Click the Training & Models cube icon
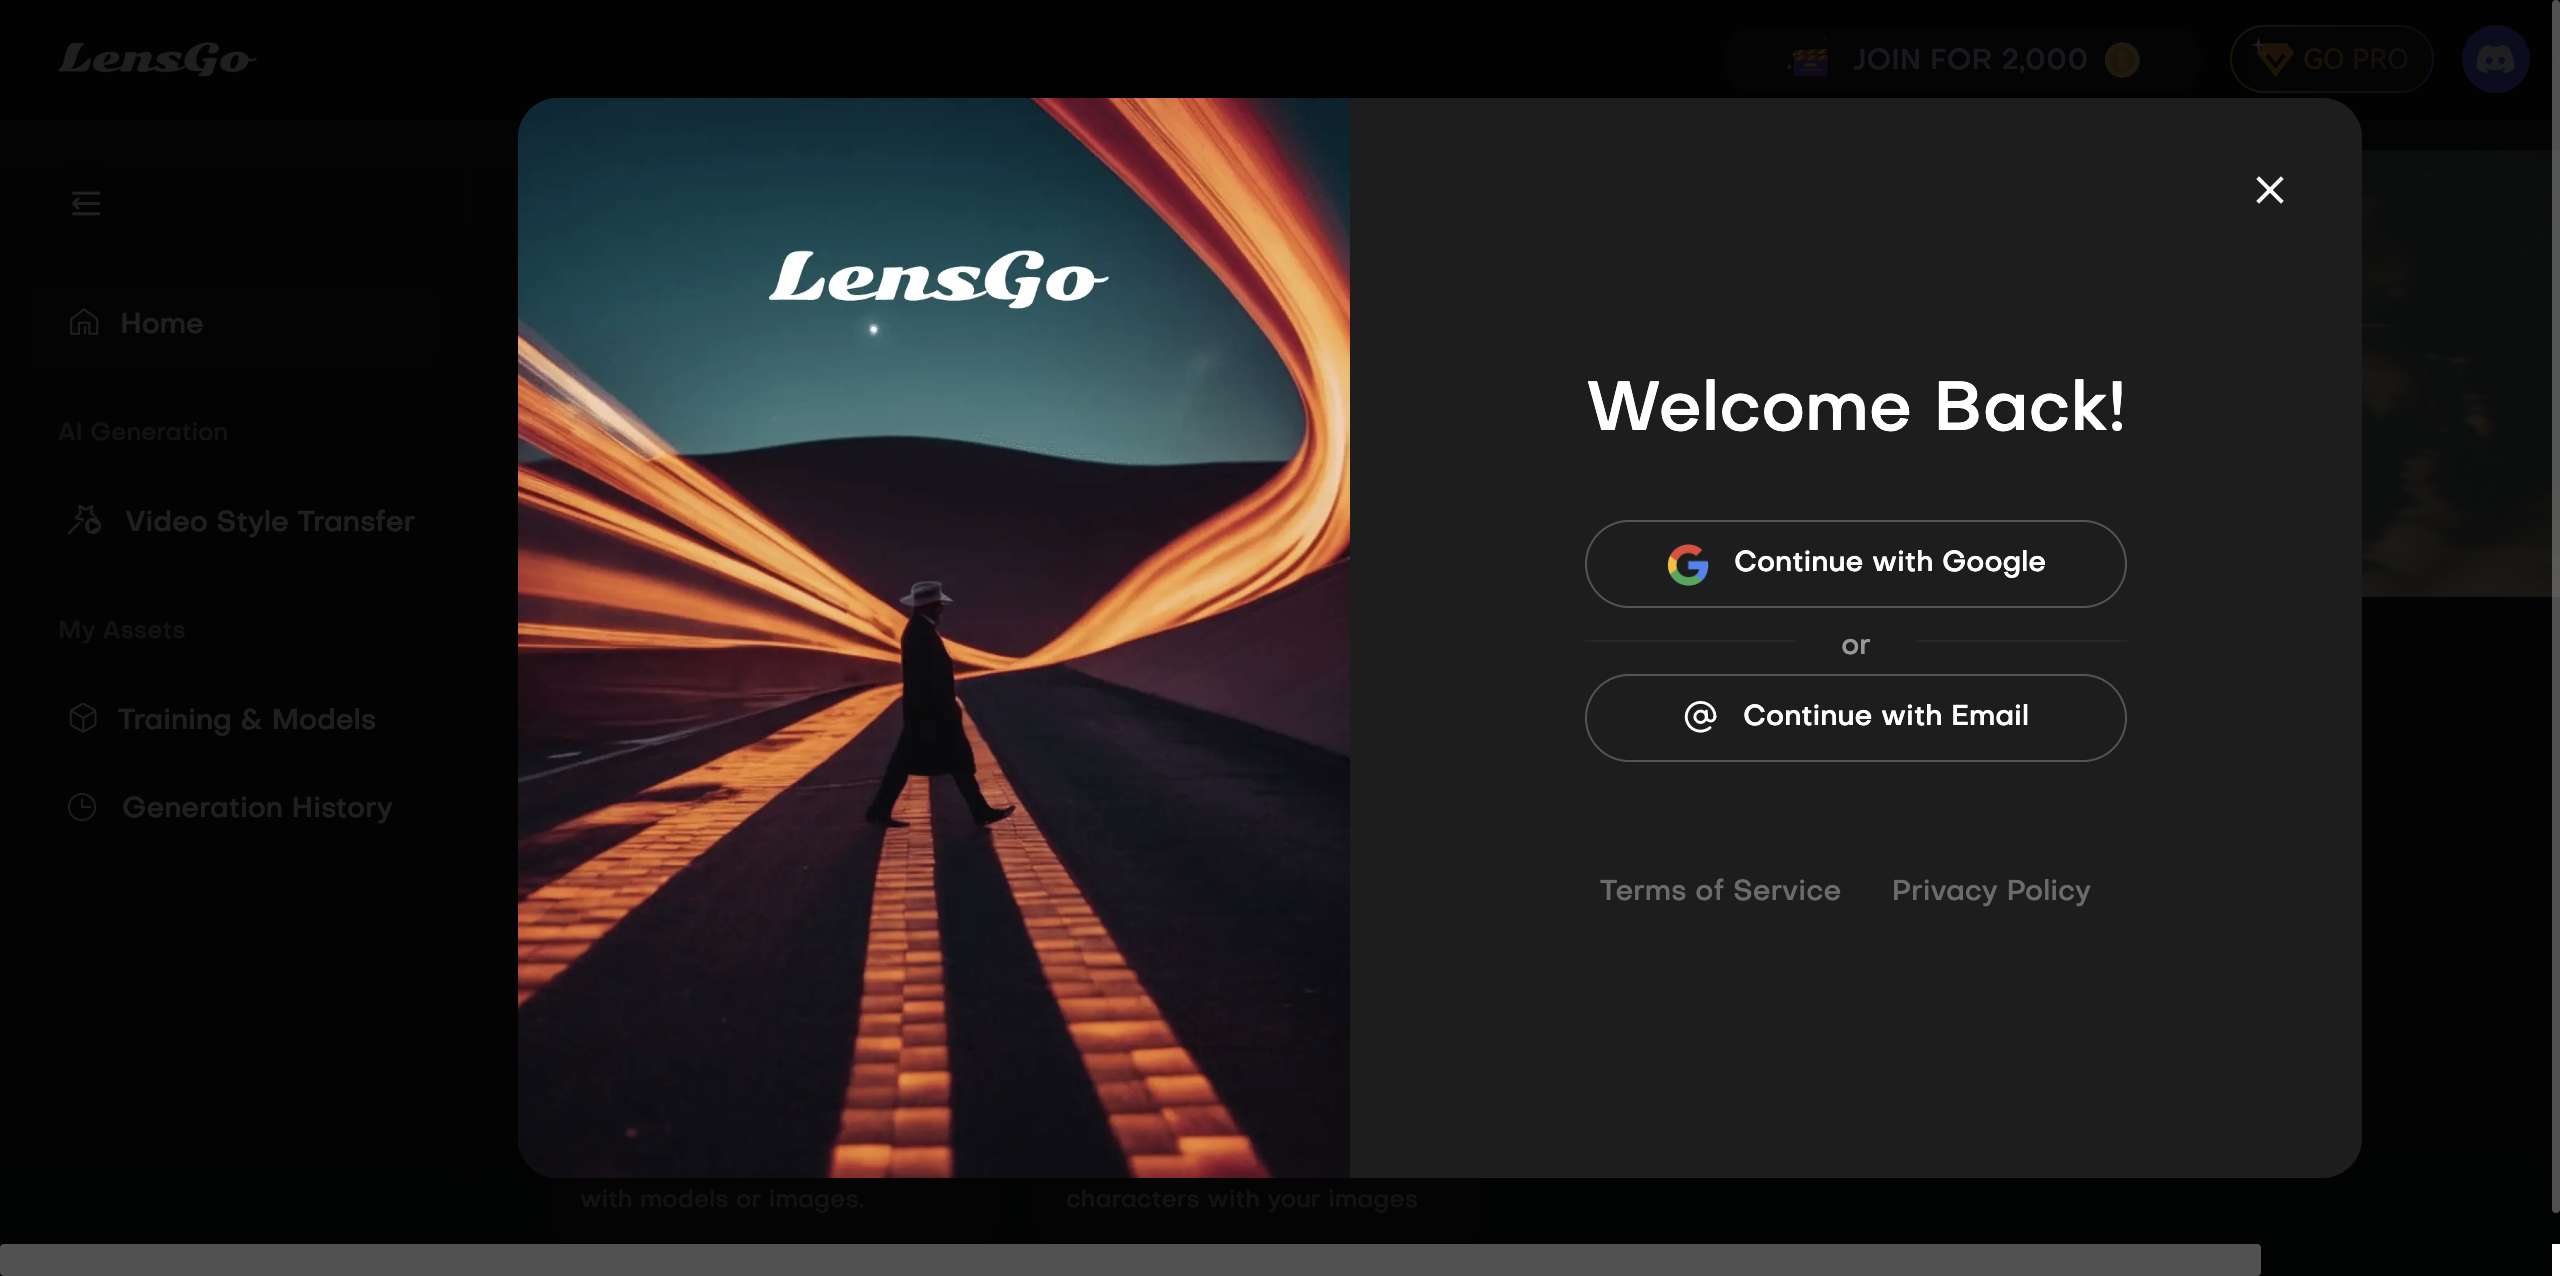Screen dimensions: 2560x1276 point(83,718)
